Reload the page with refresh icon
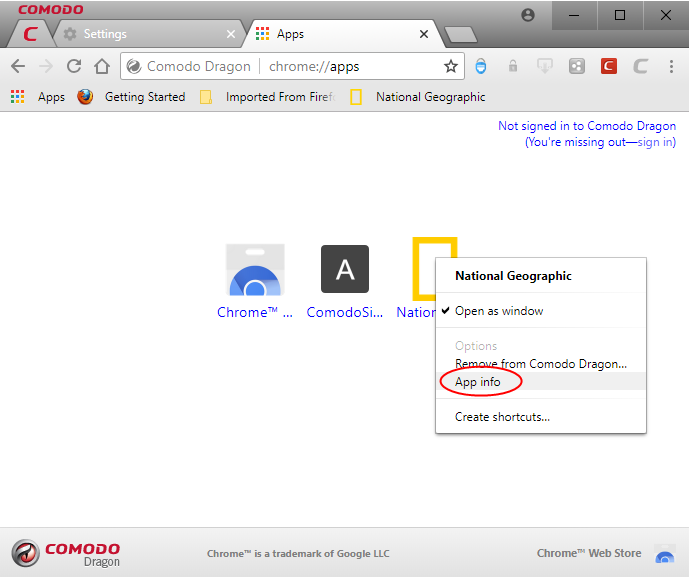 tap(74, 66)
